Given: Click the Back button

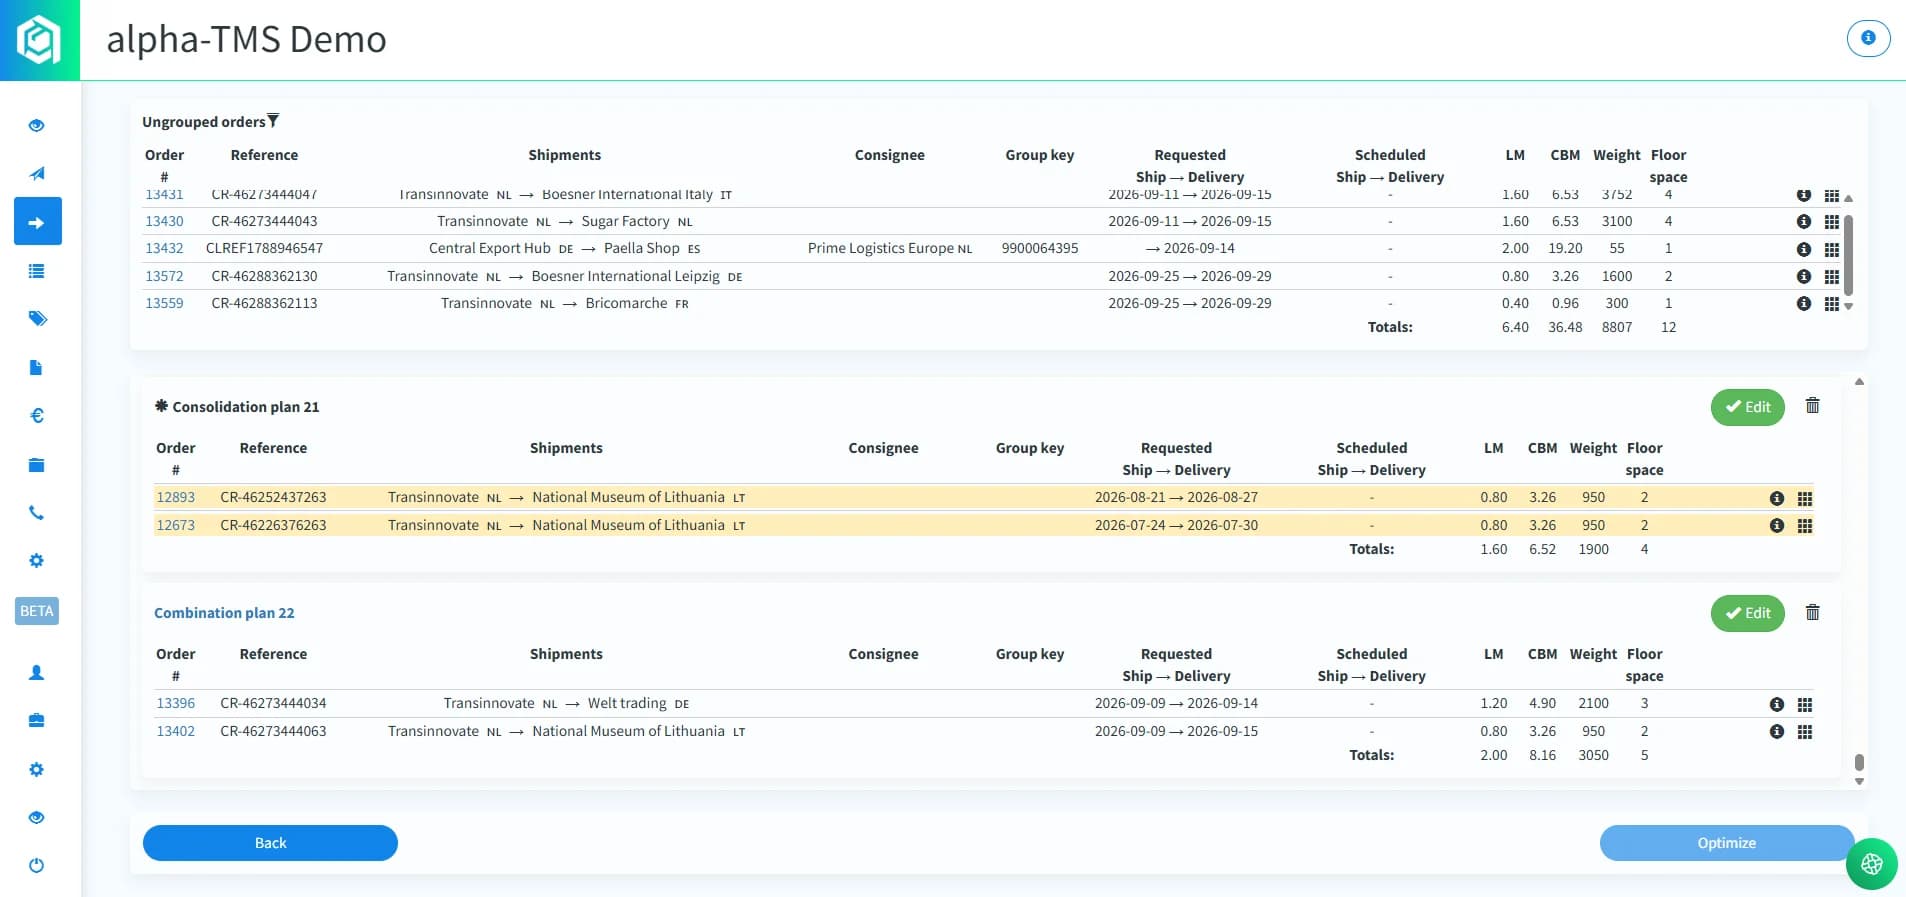Looking at the screenshot, I should click(270, 843).
